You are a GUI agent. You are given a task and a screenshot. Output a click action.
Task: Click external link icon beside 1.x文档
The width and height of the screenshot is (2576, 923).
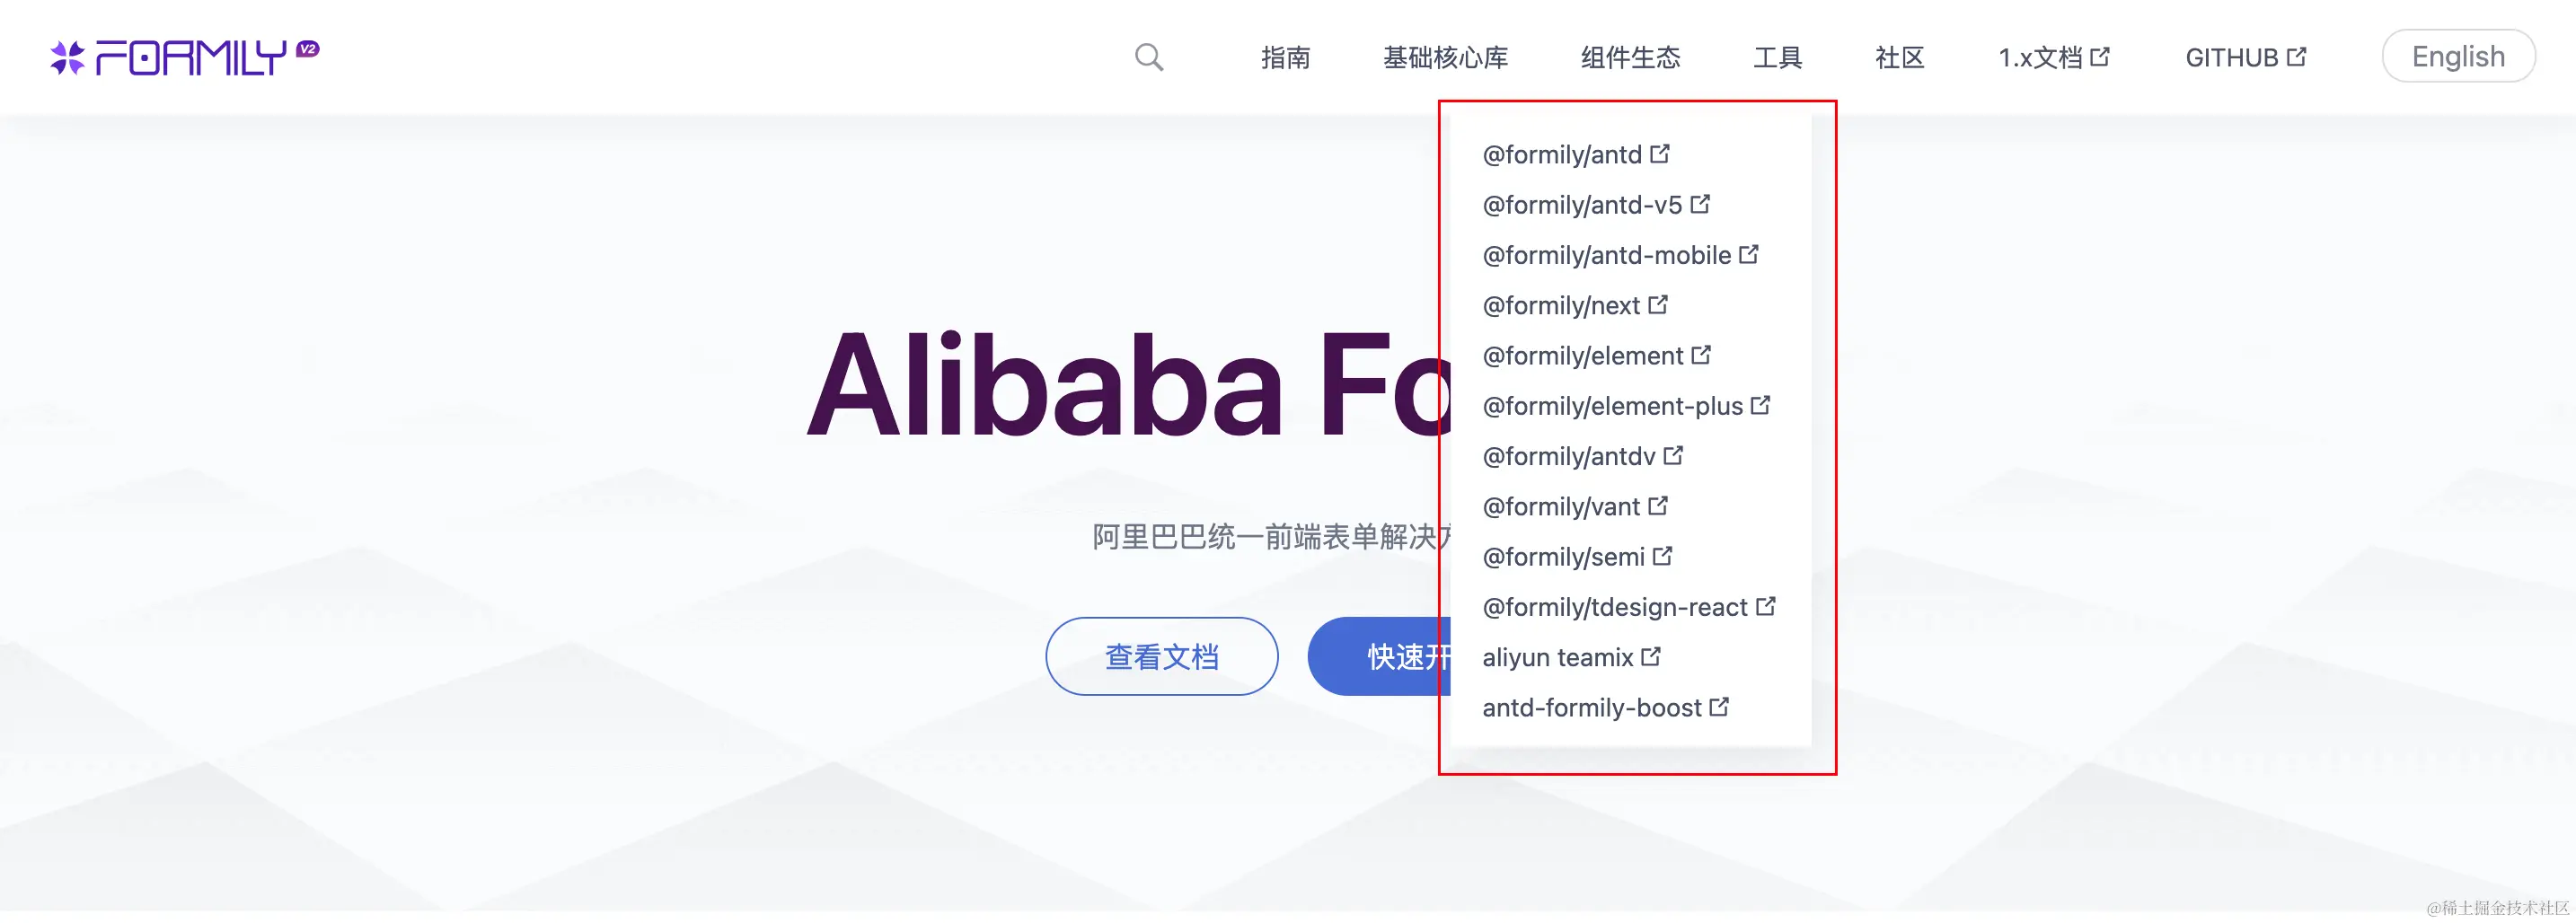[x=2100, y=57]
